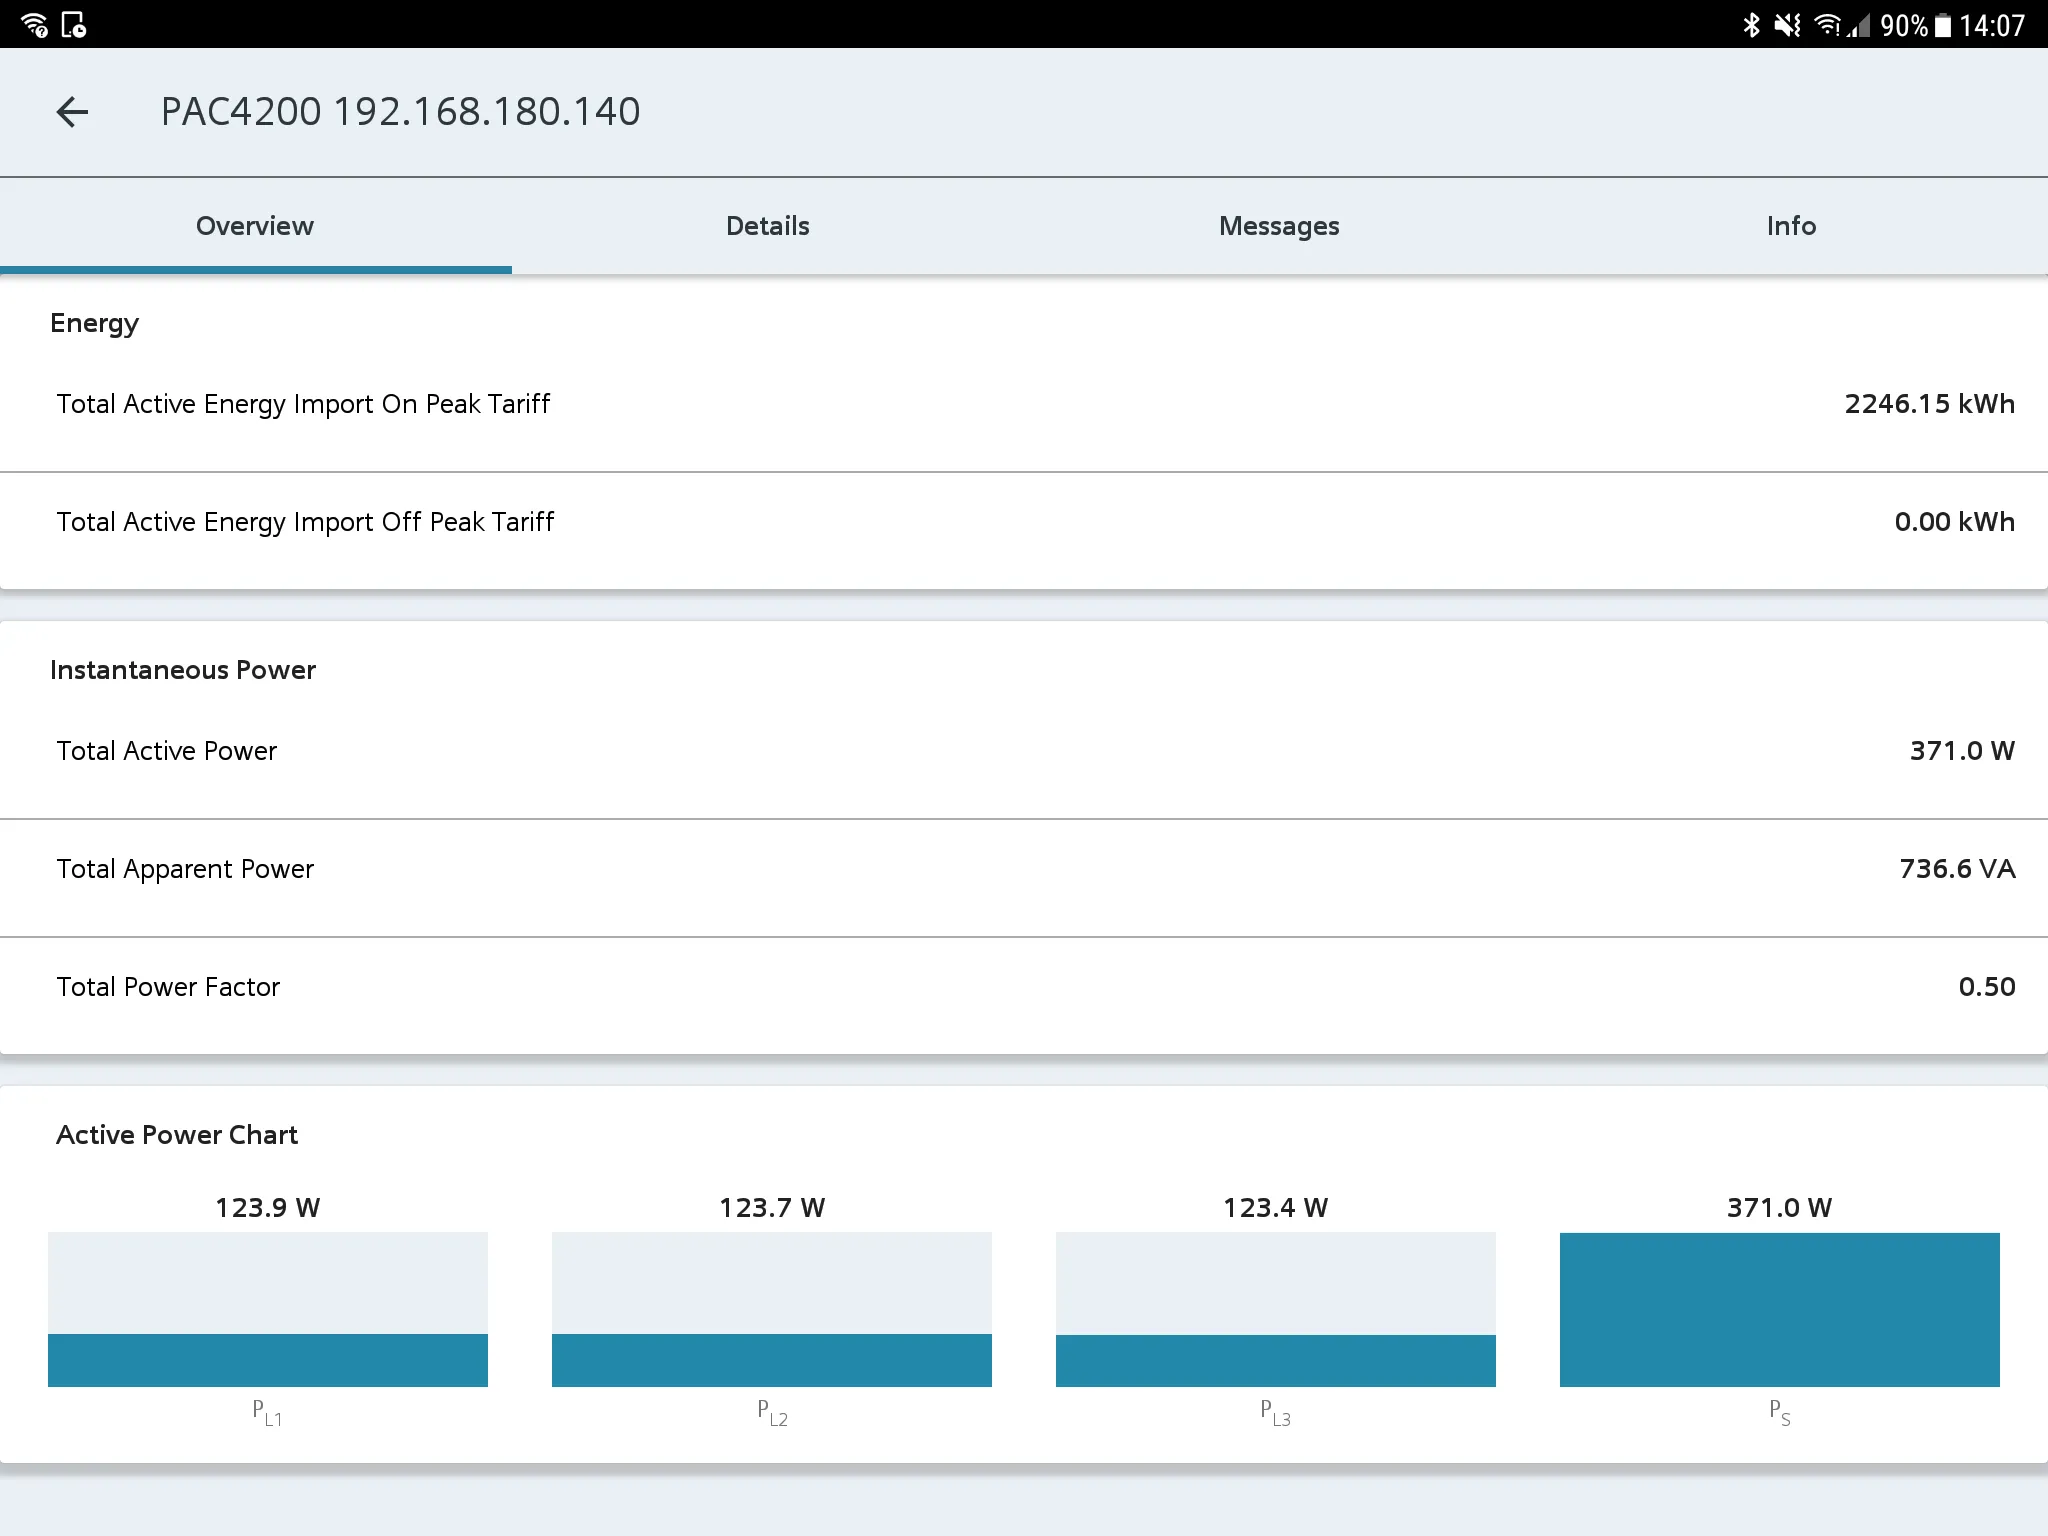Expand the Instantaneous Power section
The height and width of the screenshot is (1536, 2048).
click(182, 668)
